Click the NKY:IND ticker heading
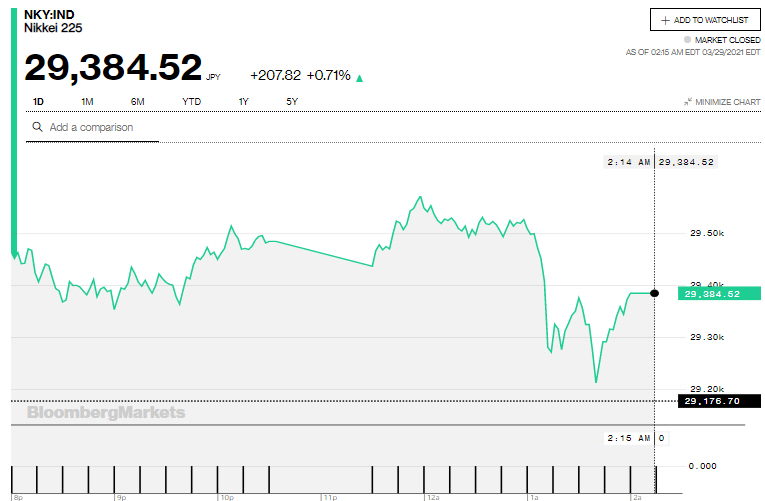765x501 pixels. coord(49,14)
